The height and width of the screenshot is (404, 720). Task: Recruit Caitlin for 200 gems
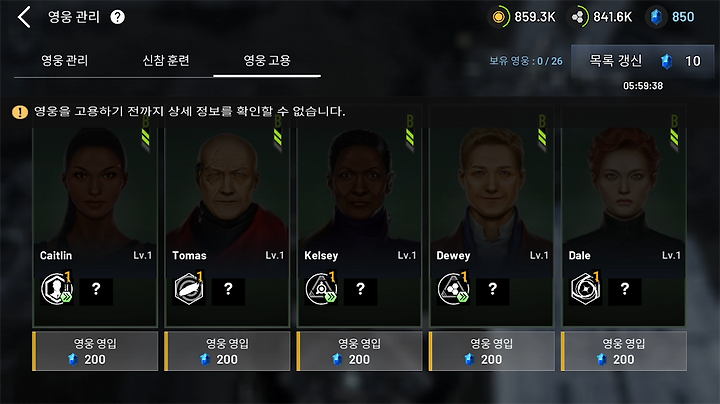95,351
